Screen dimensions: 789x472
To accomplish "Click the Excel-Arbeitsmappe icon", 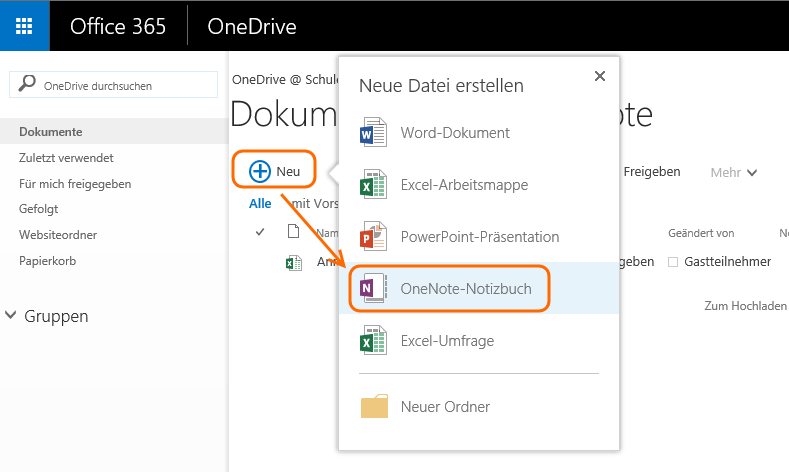I will pos(372,185).
